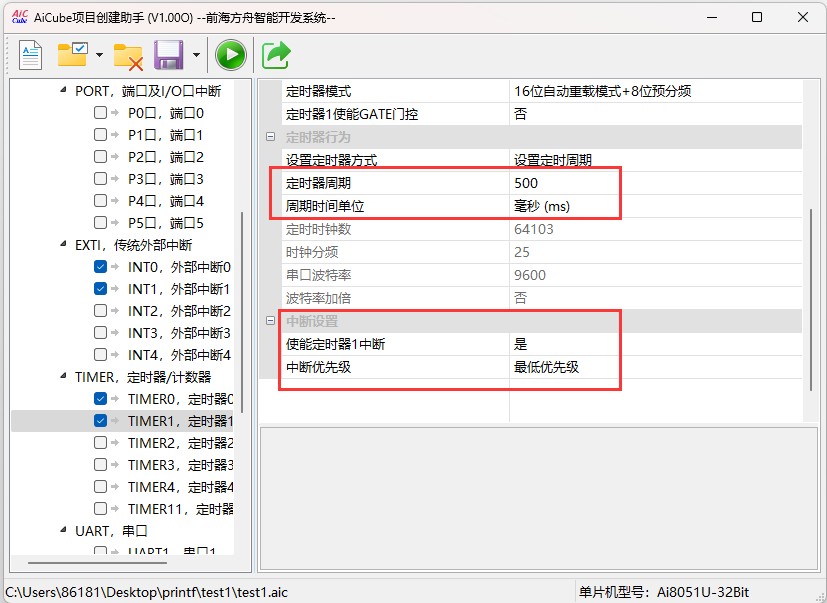Viewport: 827px width, 603px height.
Task: Click the left tree horizontal scrollbar
Action: click(x=98, y=562)
